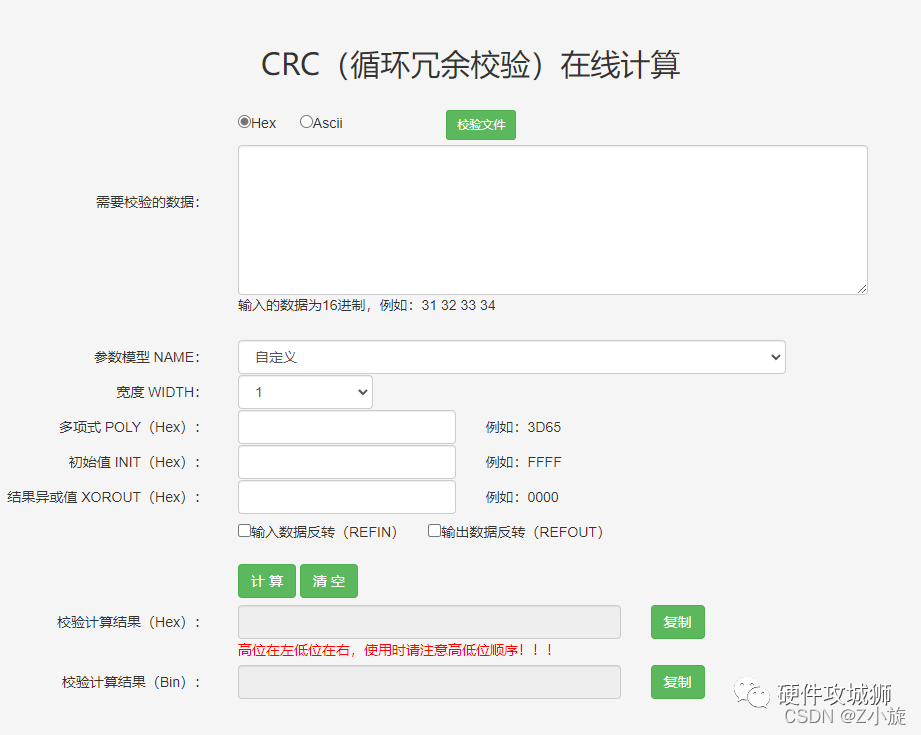Image resolution: width=921 pixels, height=735 pixels.
Task: Click the 初始值 INIT input field
Action: 346,462
